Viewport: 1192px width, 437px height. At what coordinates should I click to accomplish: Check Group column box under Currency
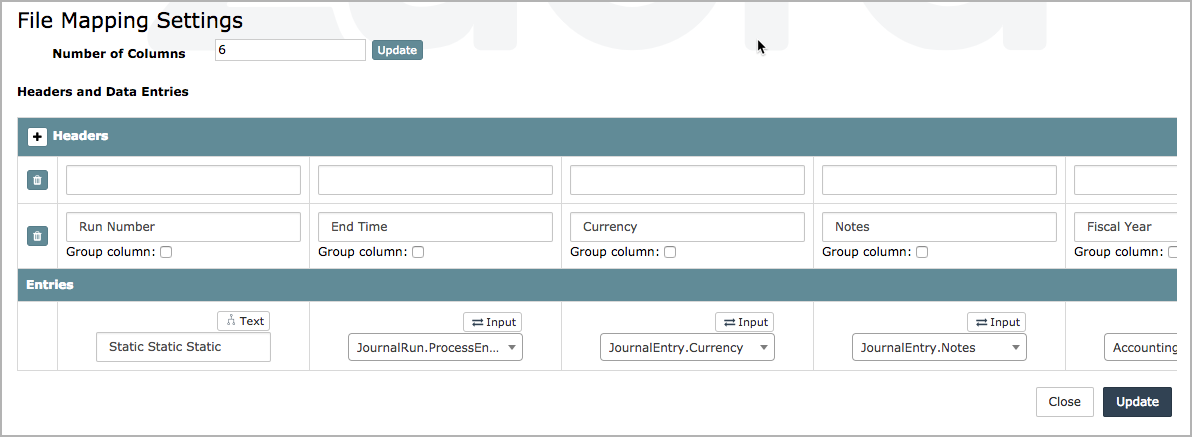coord(670,252)
